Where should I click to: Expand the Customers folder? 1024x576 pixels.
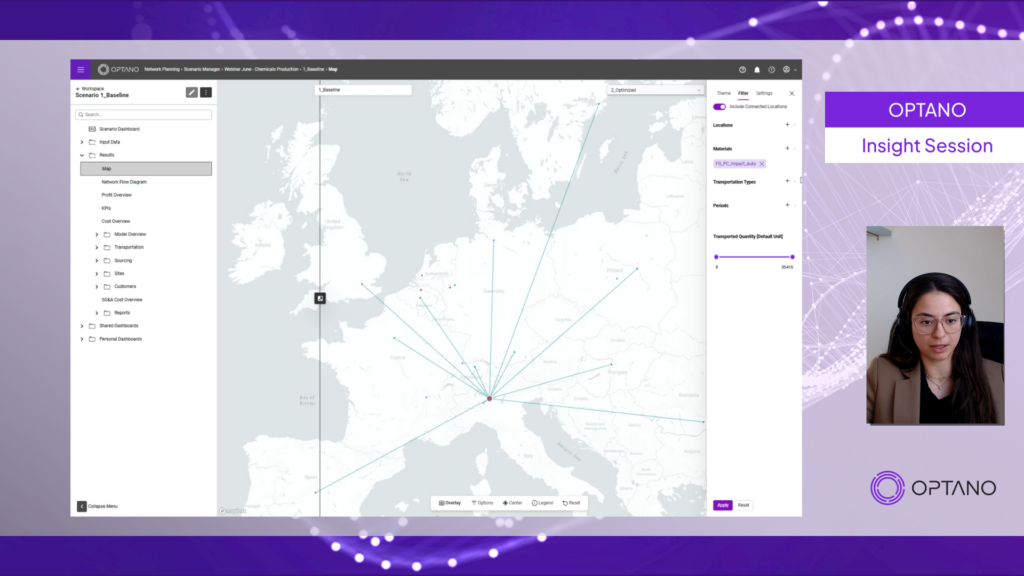pyautogui.click(x=97, y=287)
